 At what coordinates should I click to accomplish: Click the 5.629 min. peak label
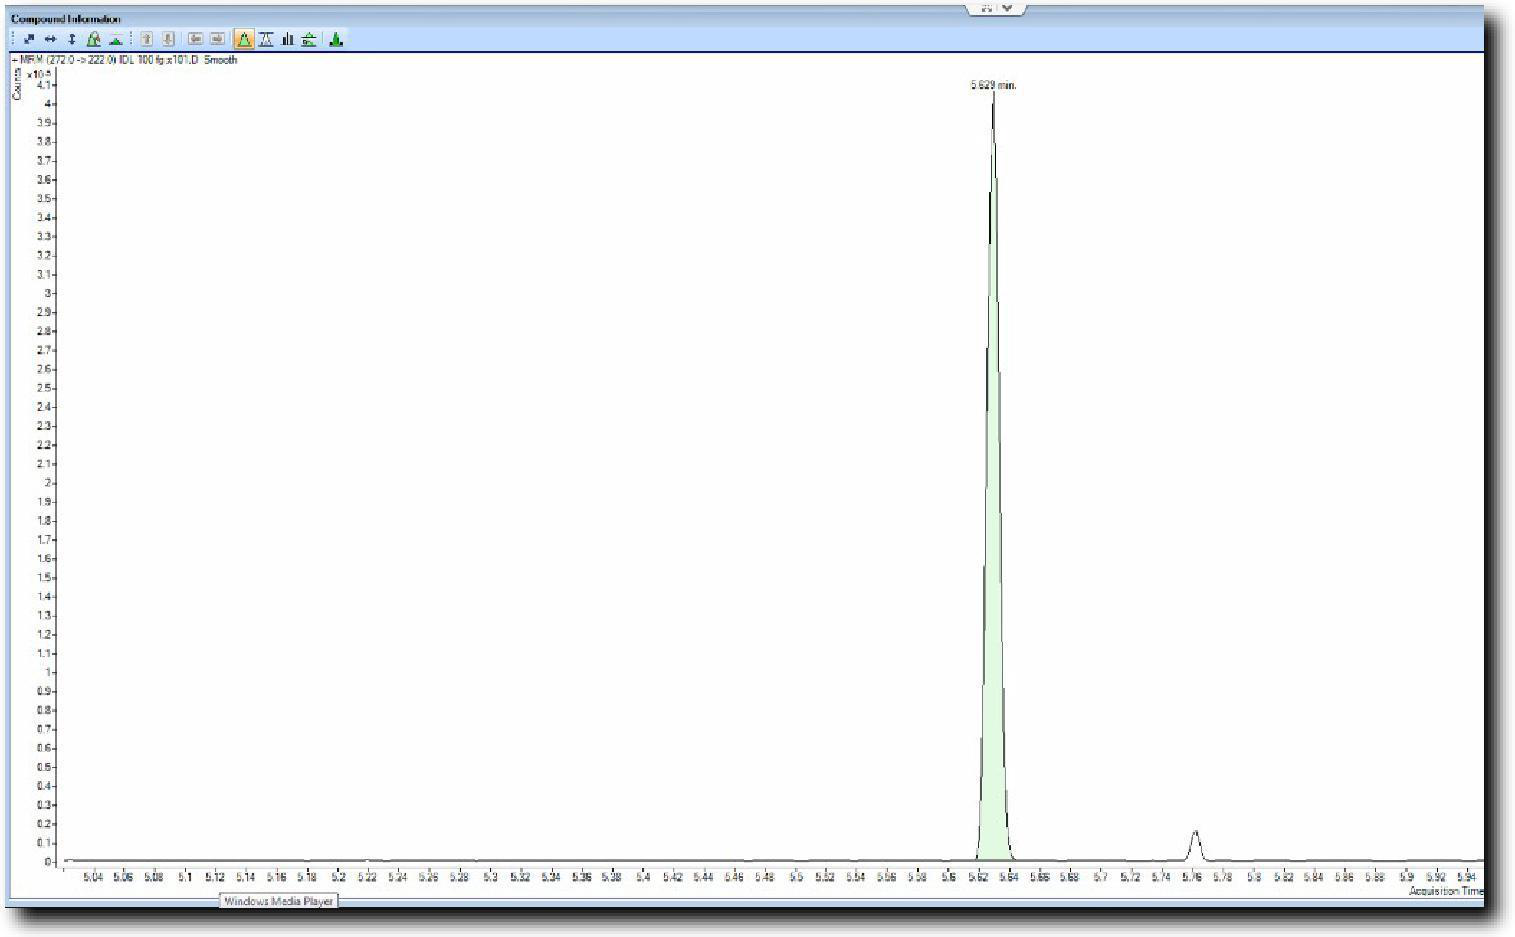pyautogui.click(x=993, y=85)
